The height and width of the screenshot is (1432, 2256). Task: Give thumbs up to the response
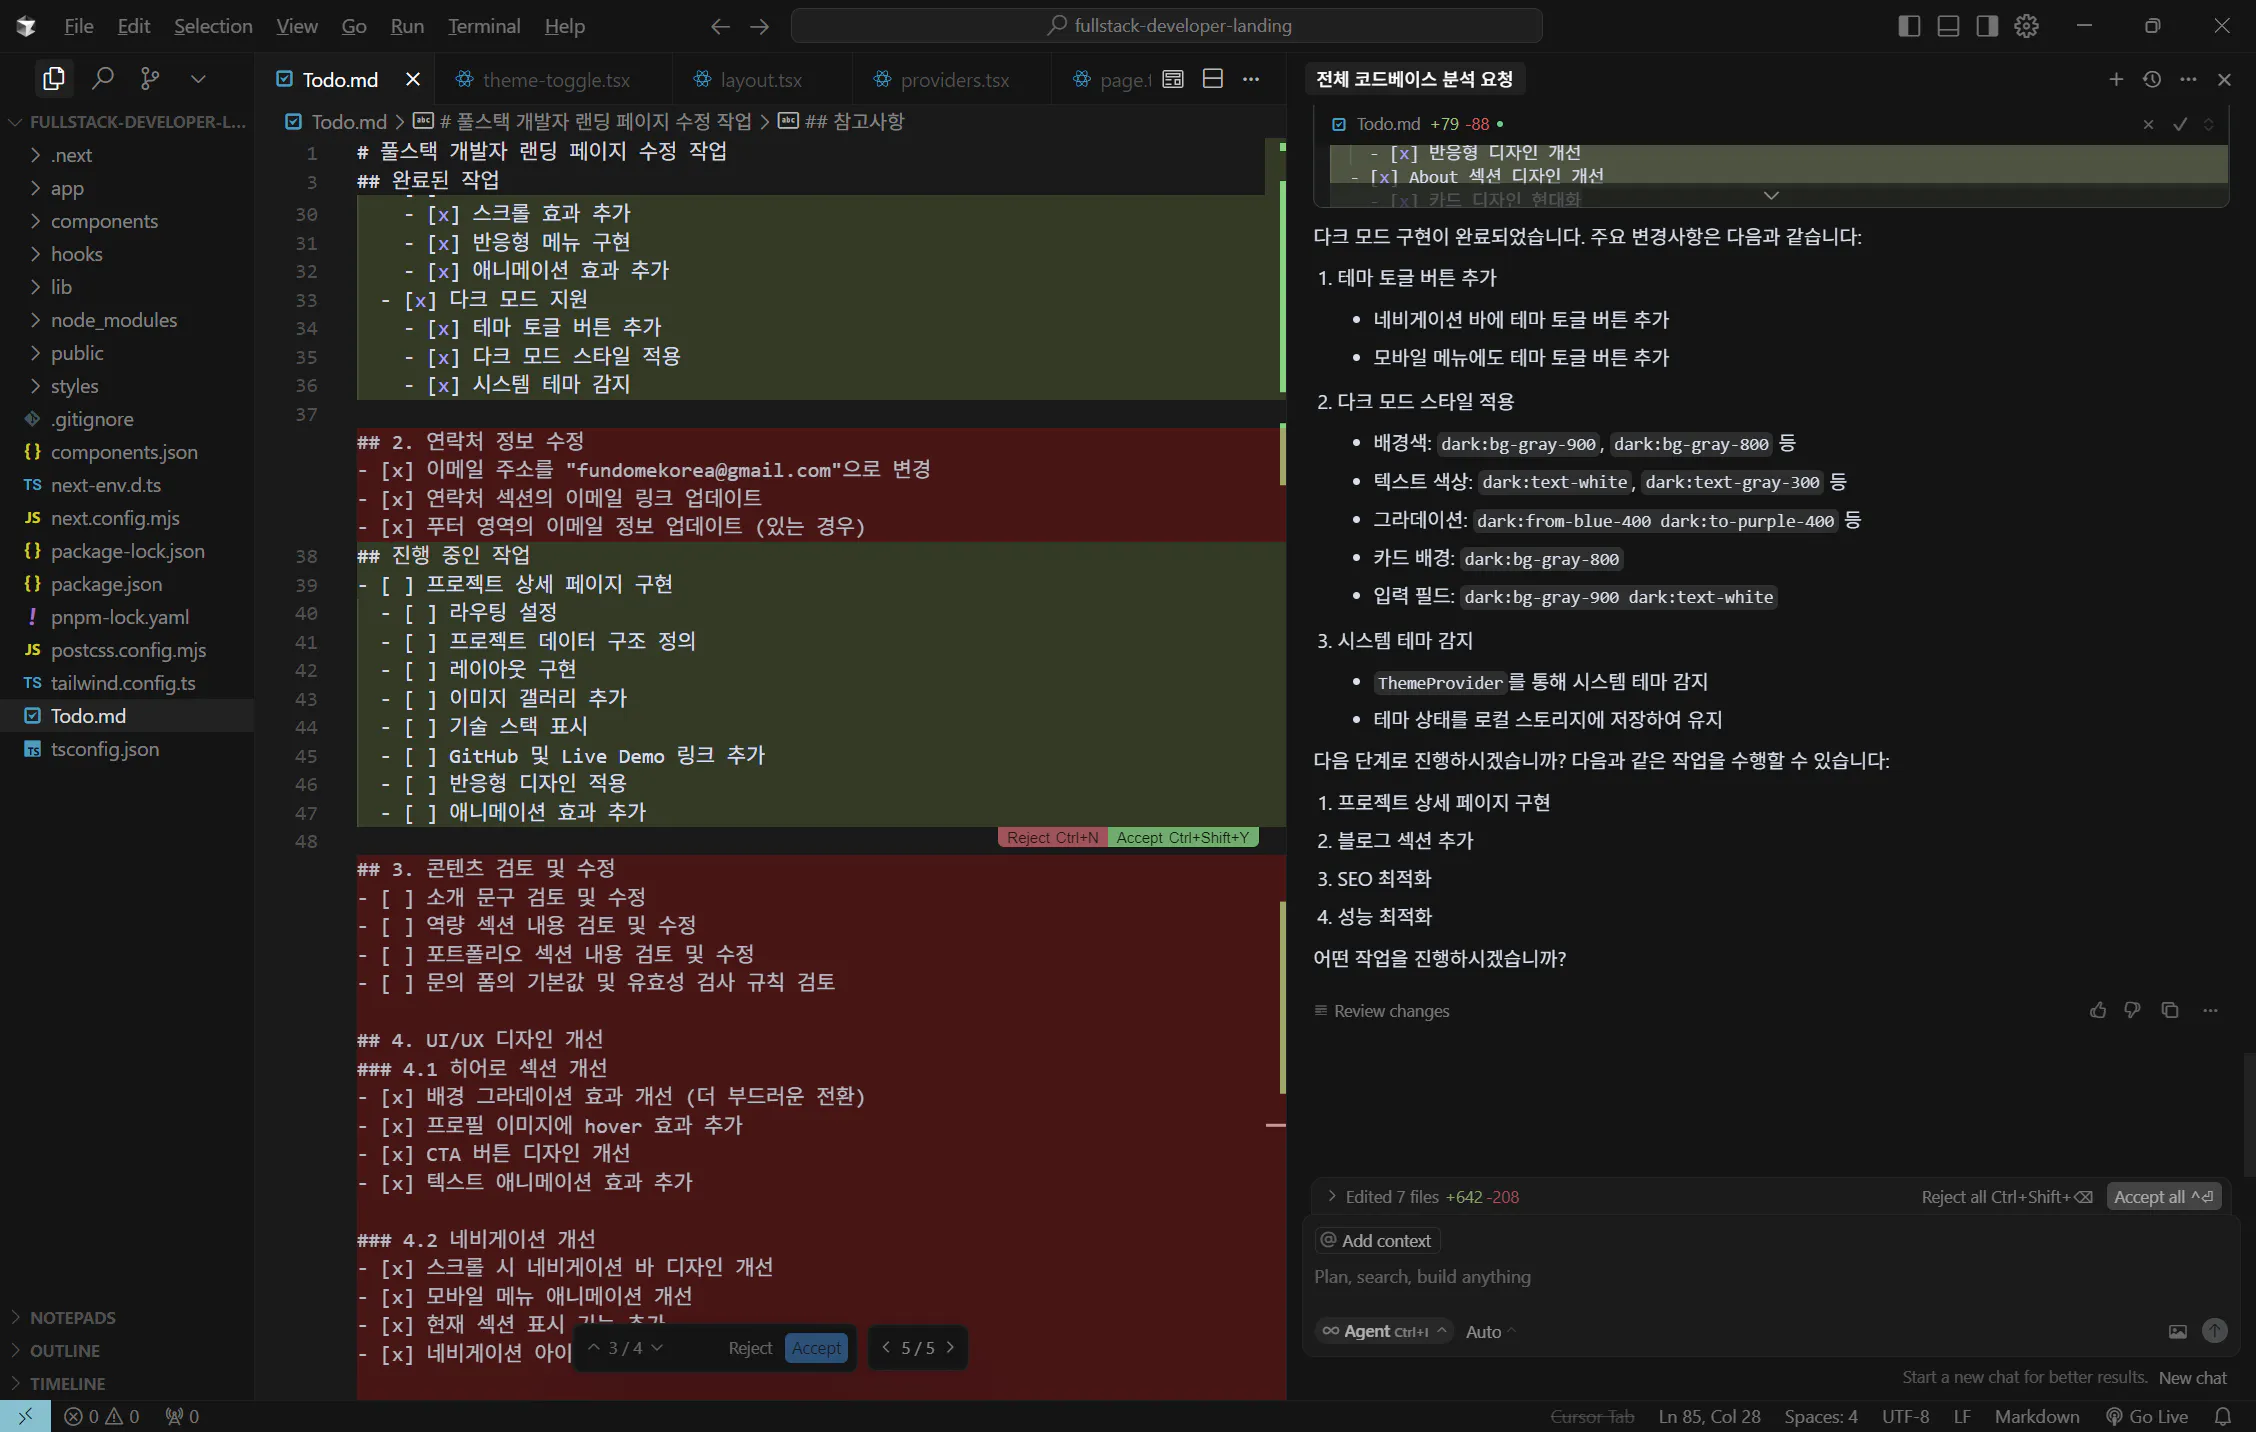click(x=2097, y=1011)
